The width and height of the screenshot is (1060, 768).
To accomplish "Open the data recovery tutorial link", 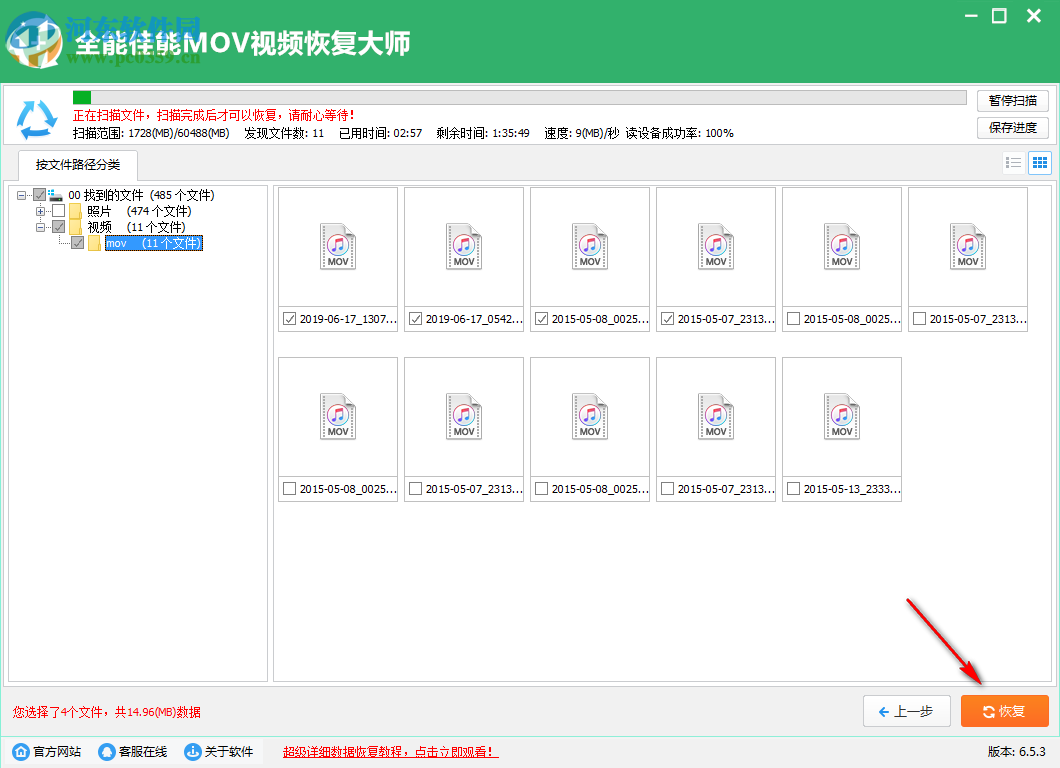I will pos(390,752).
